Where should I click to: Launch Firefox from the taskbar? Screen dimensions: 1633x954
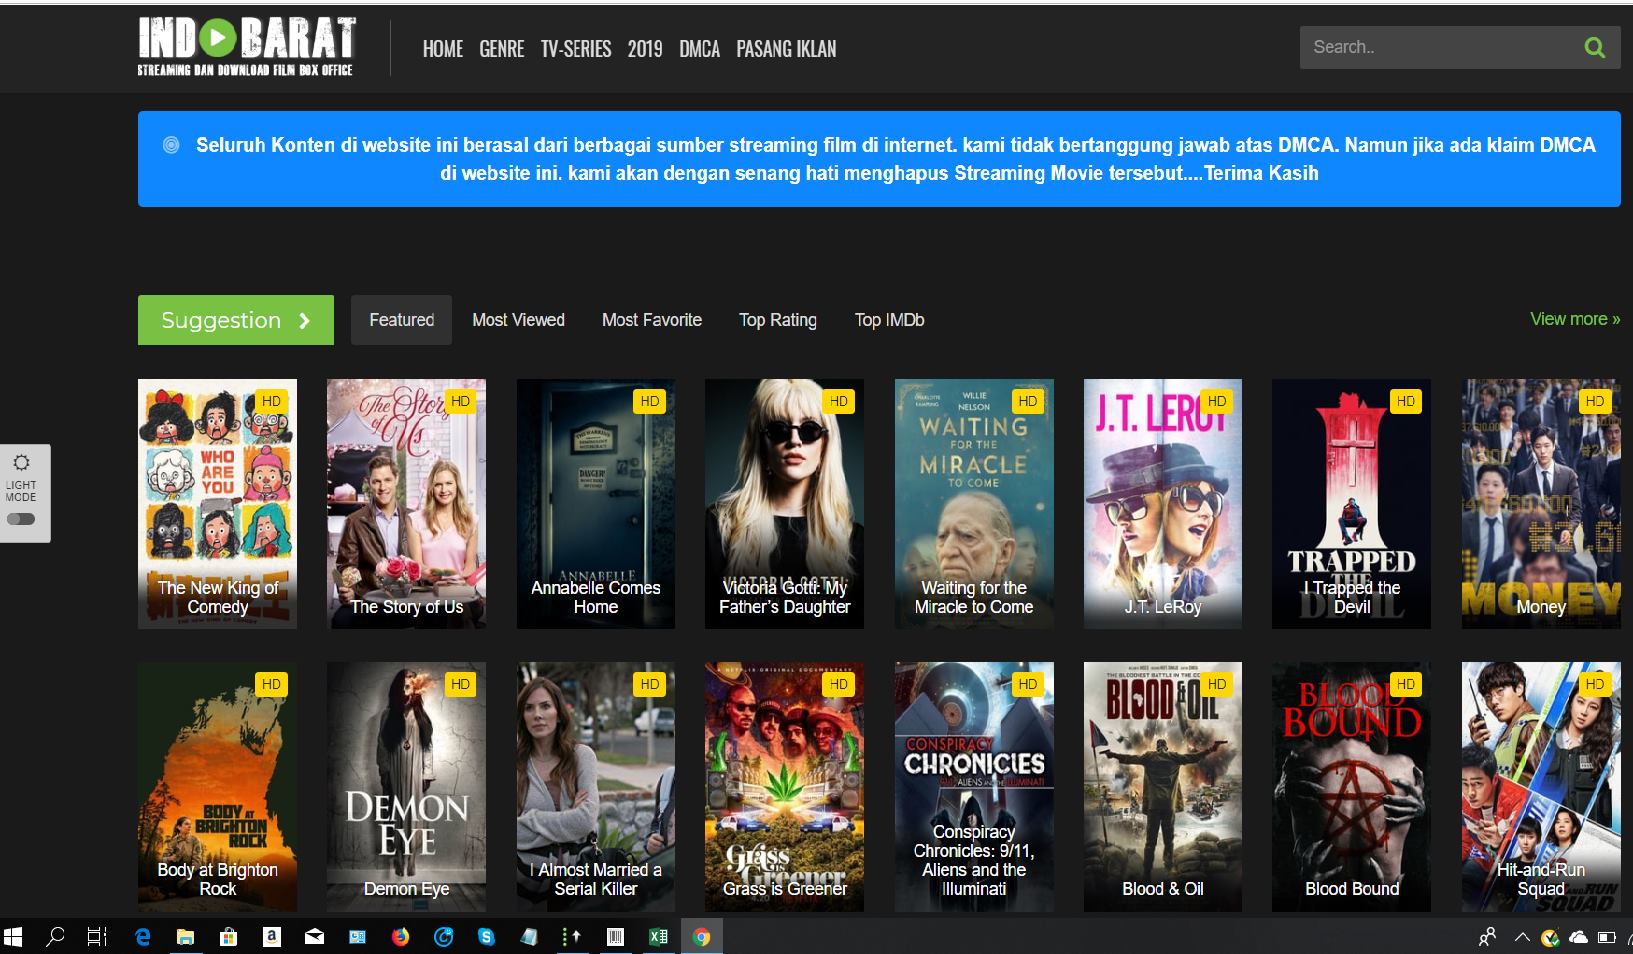coord(400,937)
